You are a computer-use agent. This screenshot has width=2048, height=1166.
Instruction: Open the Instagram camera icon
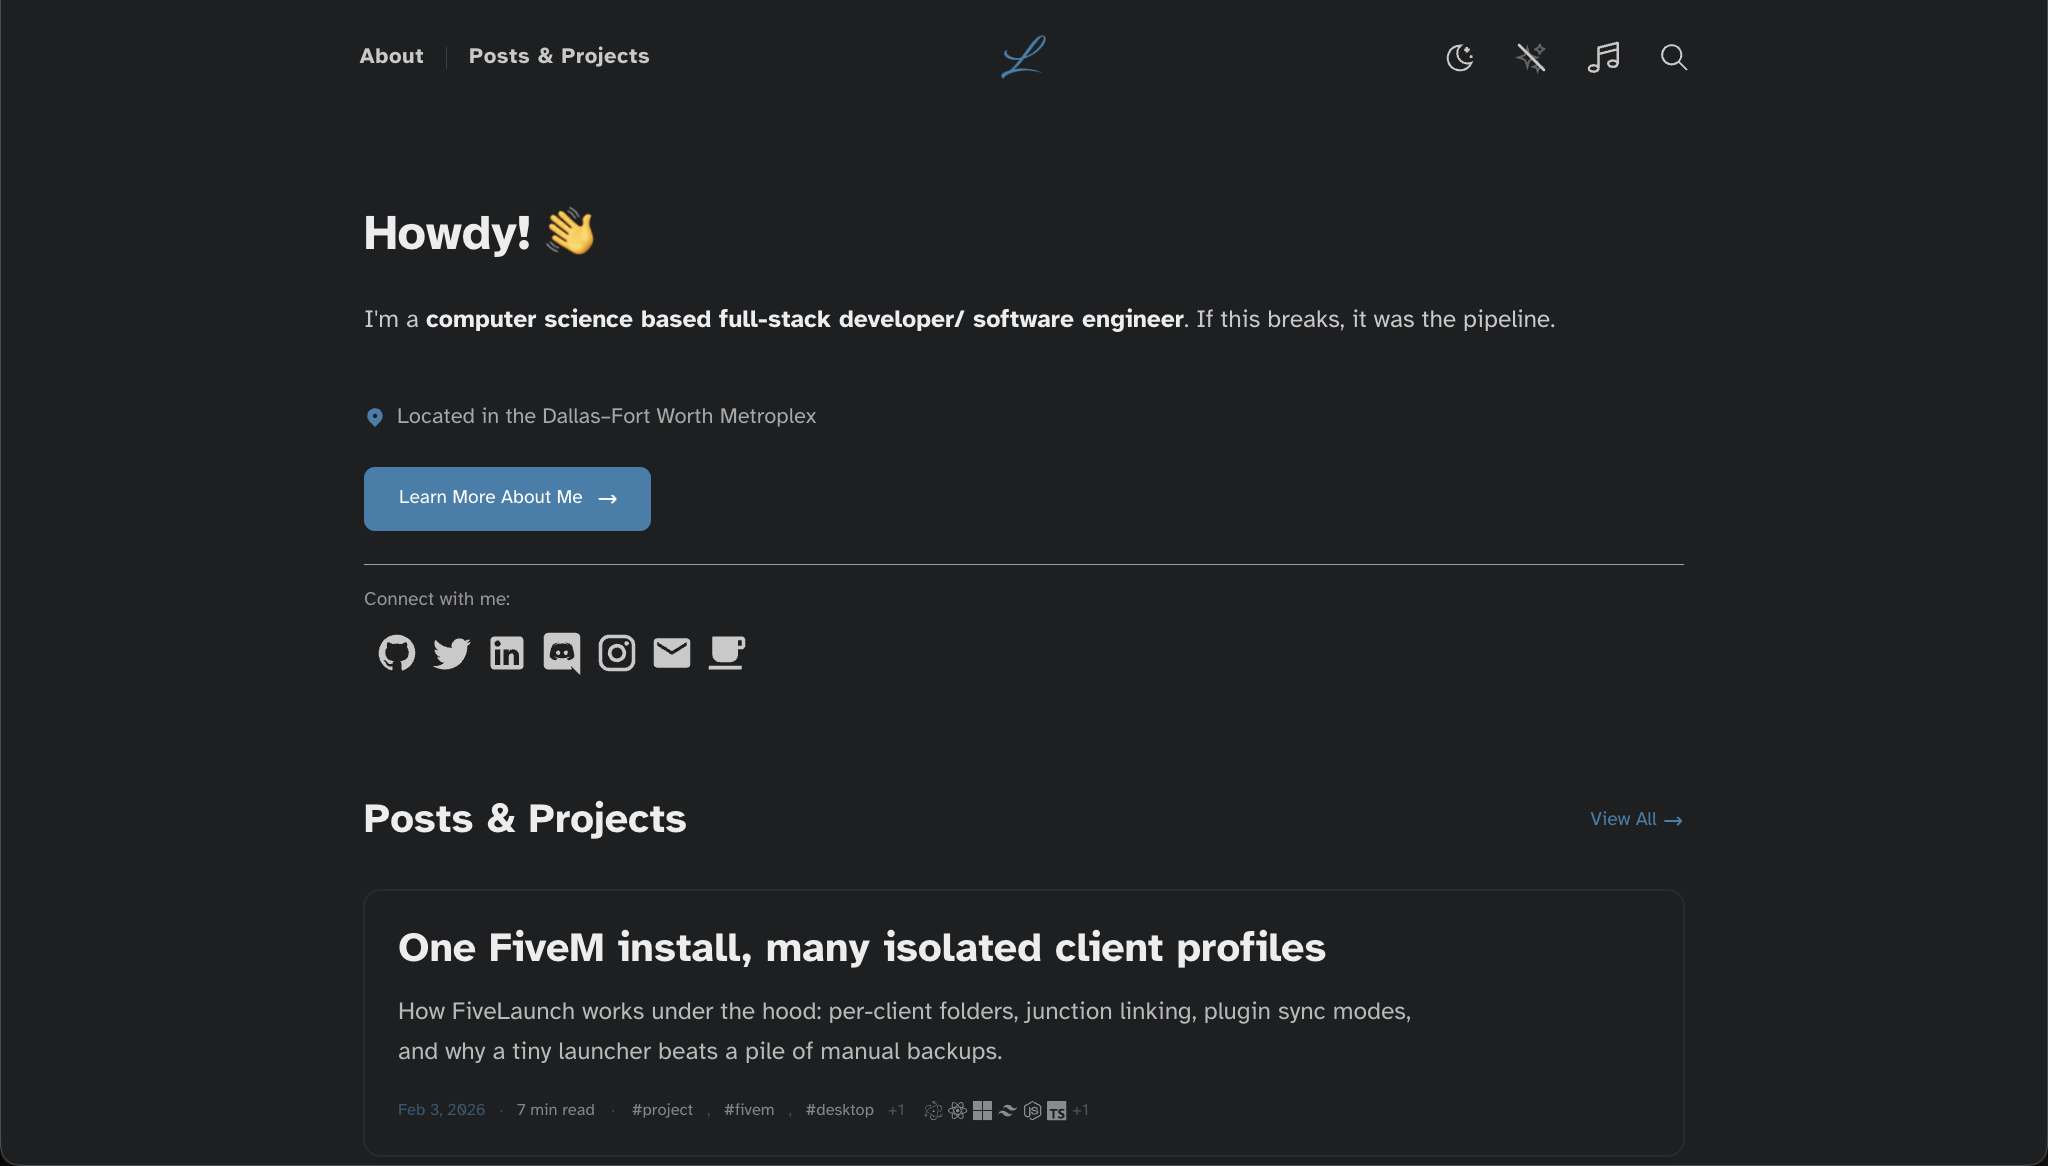[x=617, y=653]
